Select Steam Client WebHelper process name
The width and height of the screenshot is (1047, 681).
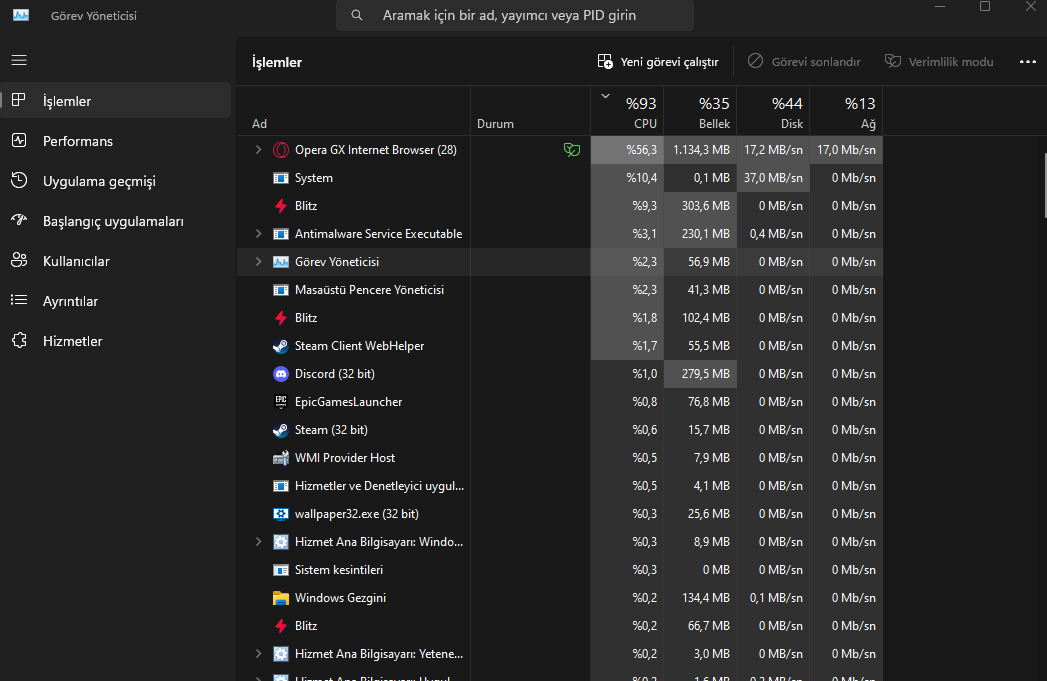359,347
